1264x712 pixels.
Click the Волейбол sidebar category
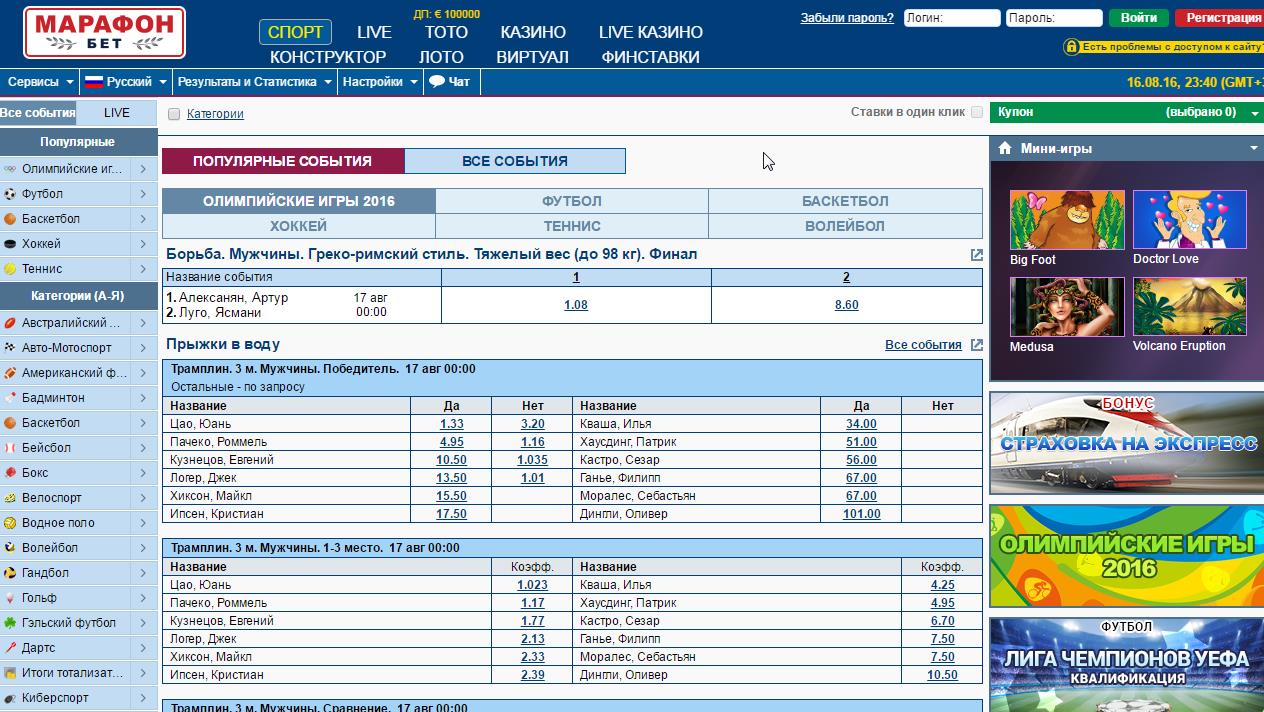point(79,548)
